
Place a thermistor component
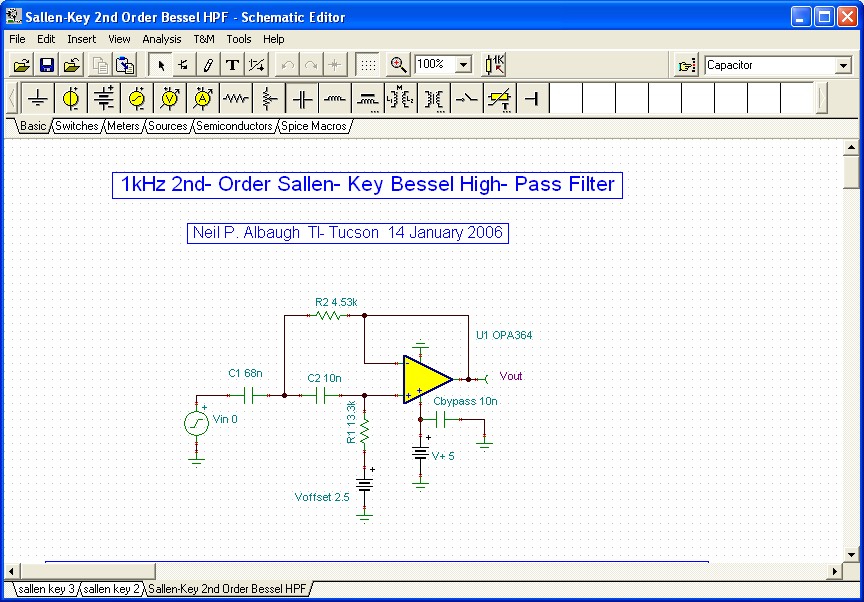tap(500, 99)
